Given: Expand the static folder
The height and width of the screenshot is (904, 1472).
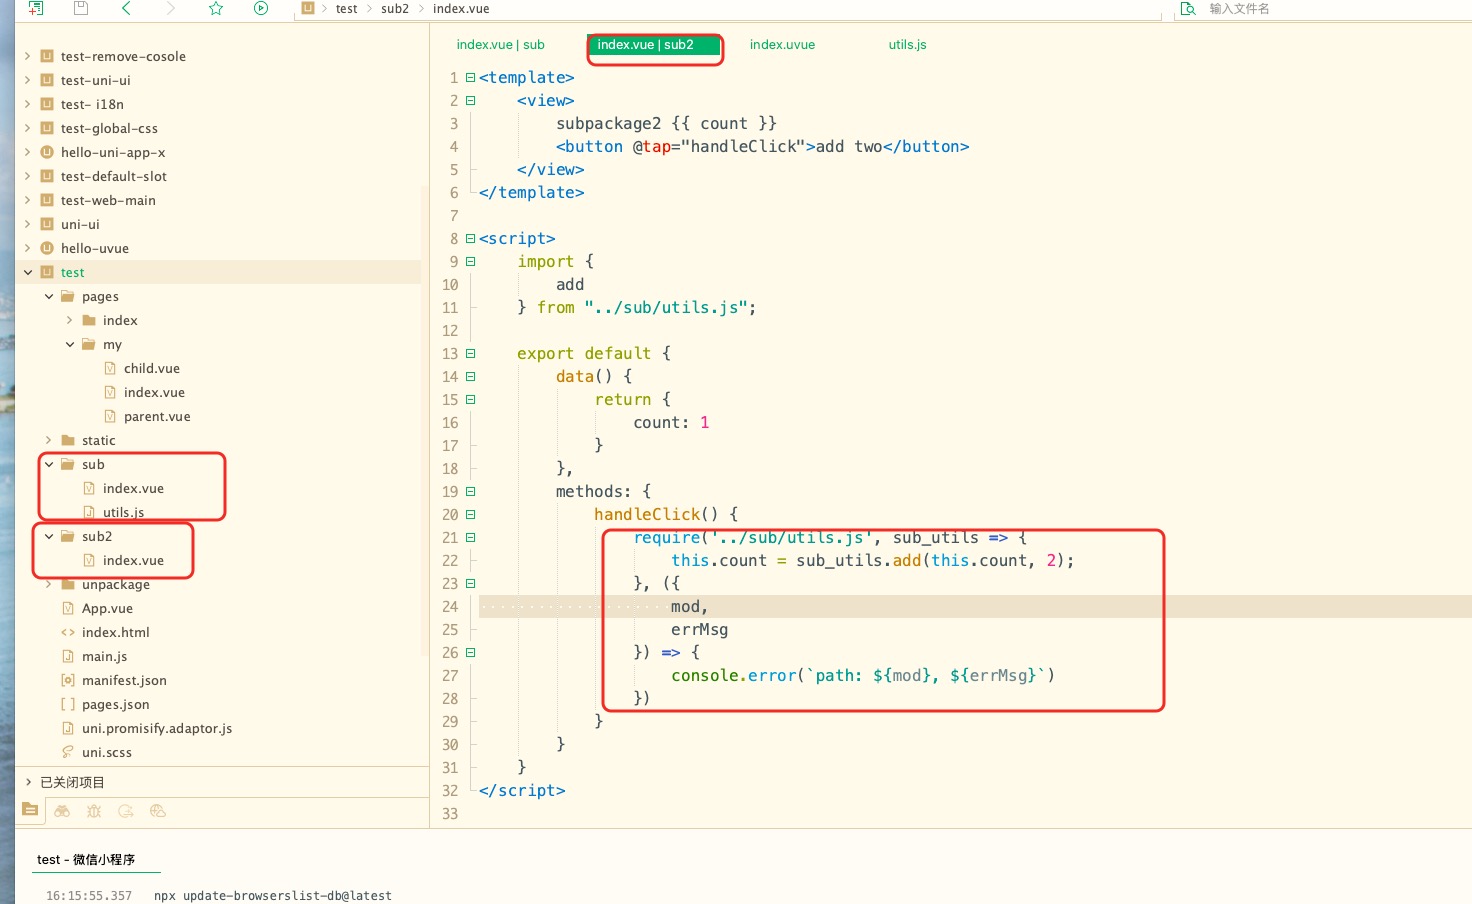Looking at the screenshot, I should pyautogui.click(x=49, y=440).
